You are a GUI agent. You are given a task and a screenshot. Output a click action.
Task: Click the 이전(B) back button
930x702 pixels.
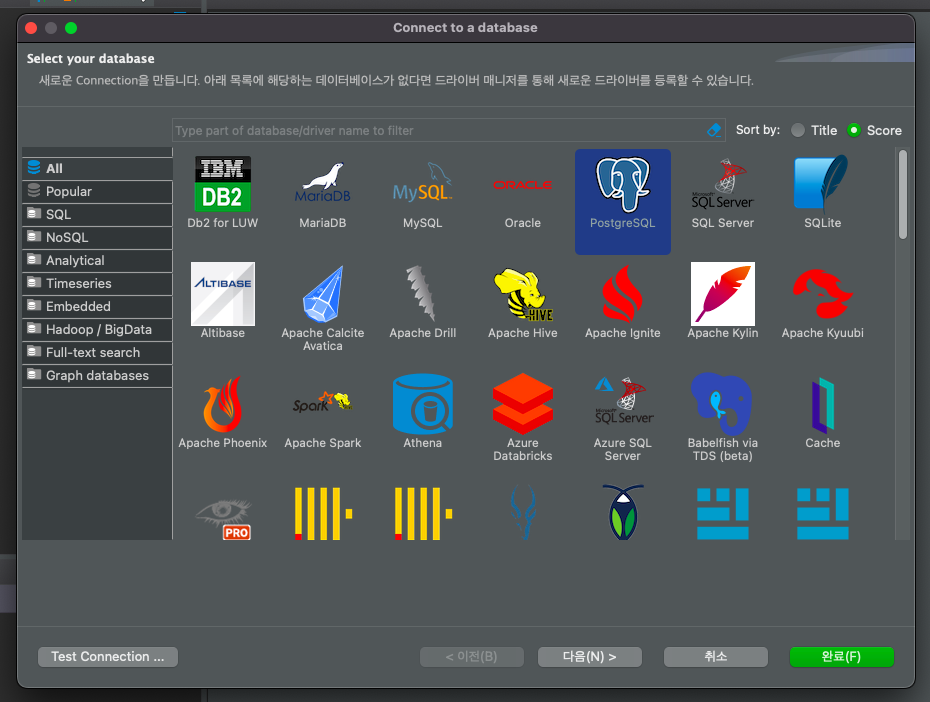click(x=472, y=657)
